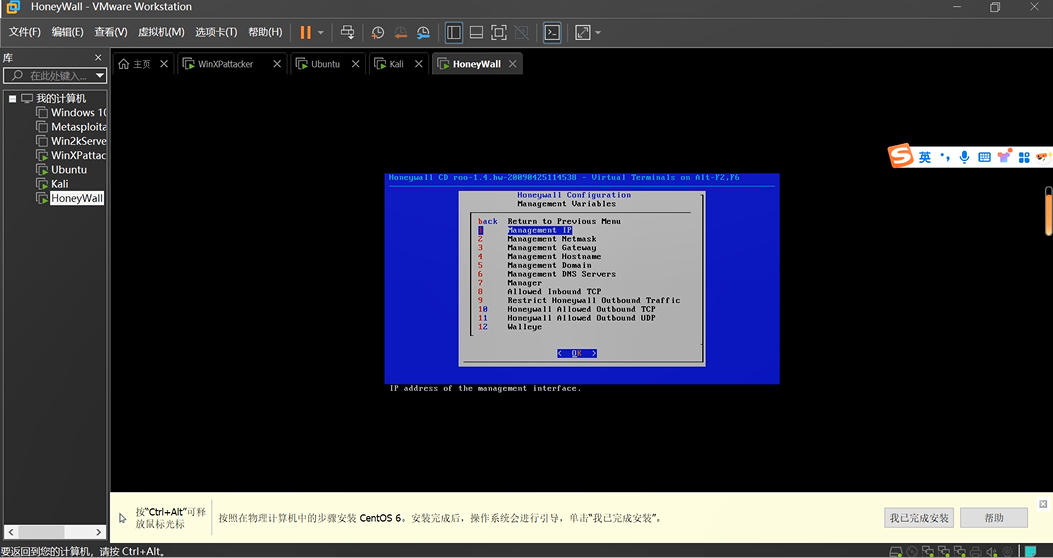This screenshot has width=1053, height=558.
Task: Toggle the thumbnail bar view
Action: (x=476, y=32)
